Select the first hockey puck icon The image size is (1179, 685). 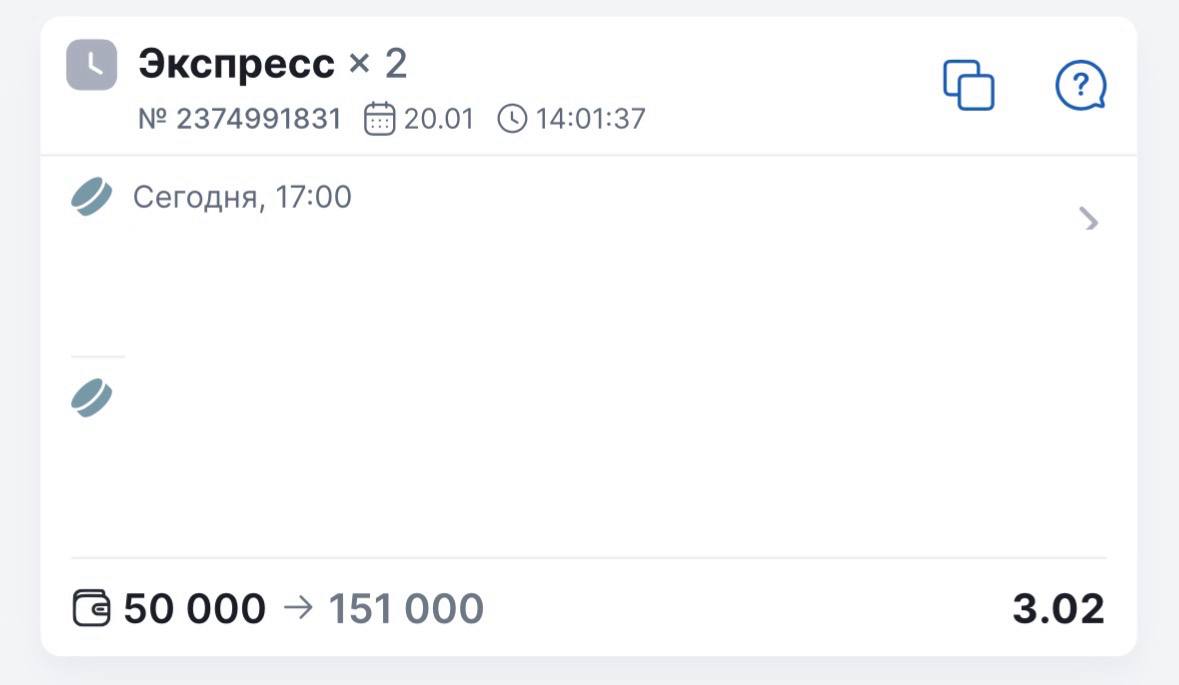click(x=91, y=197)
